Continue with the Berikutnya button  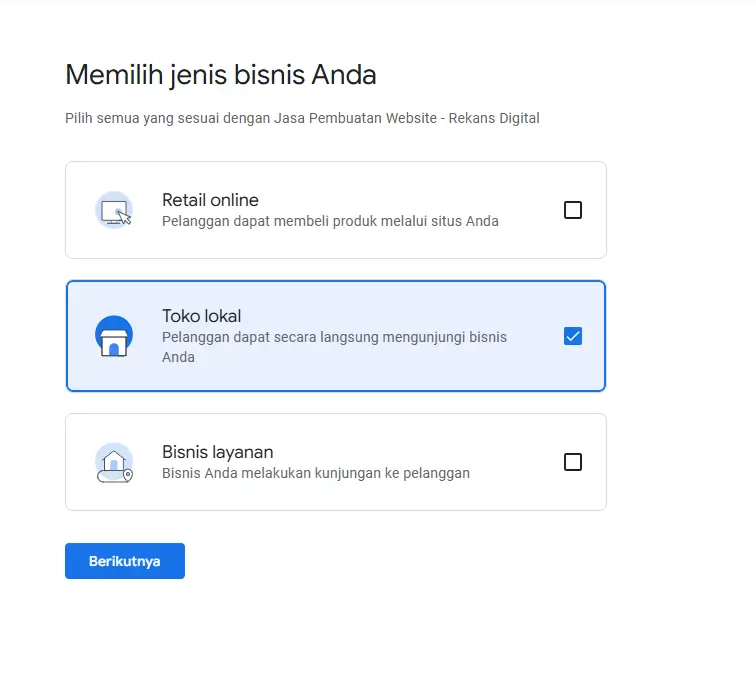tap(125, 561)
